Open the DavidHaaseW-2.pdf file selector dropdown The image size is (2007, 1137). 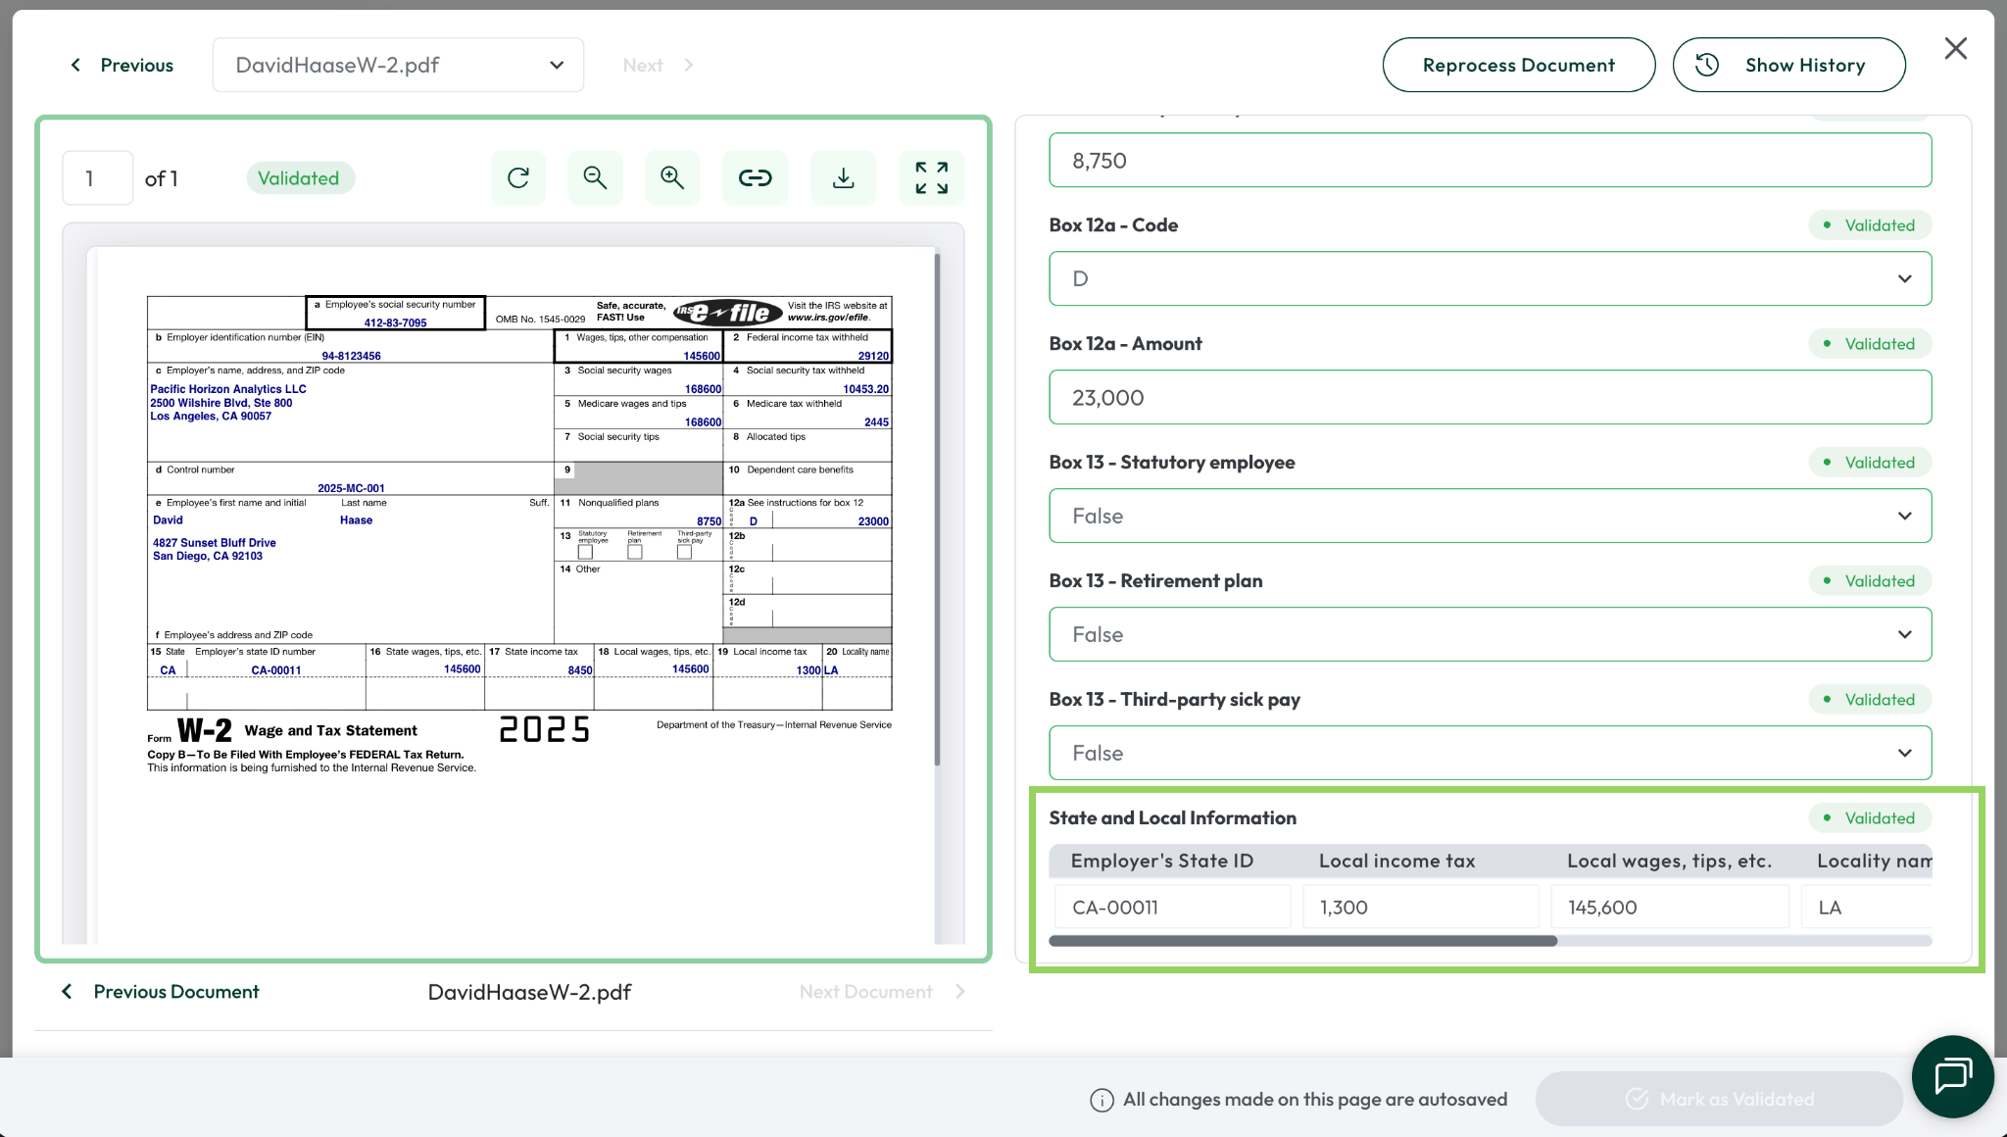pos(398,65)
